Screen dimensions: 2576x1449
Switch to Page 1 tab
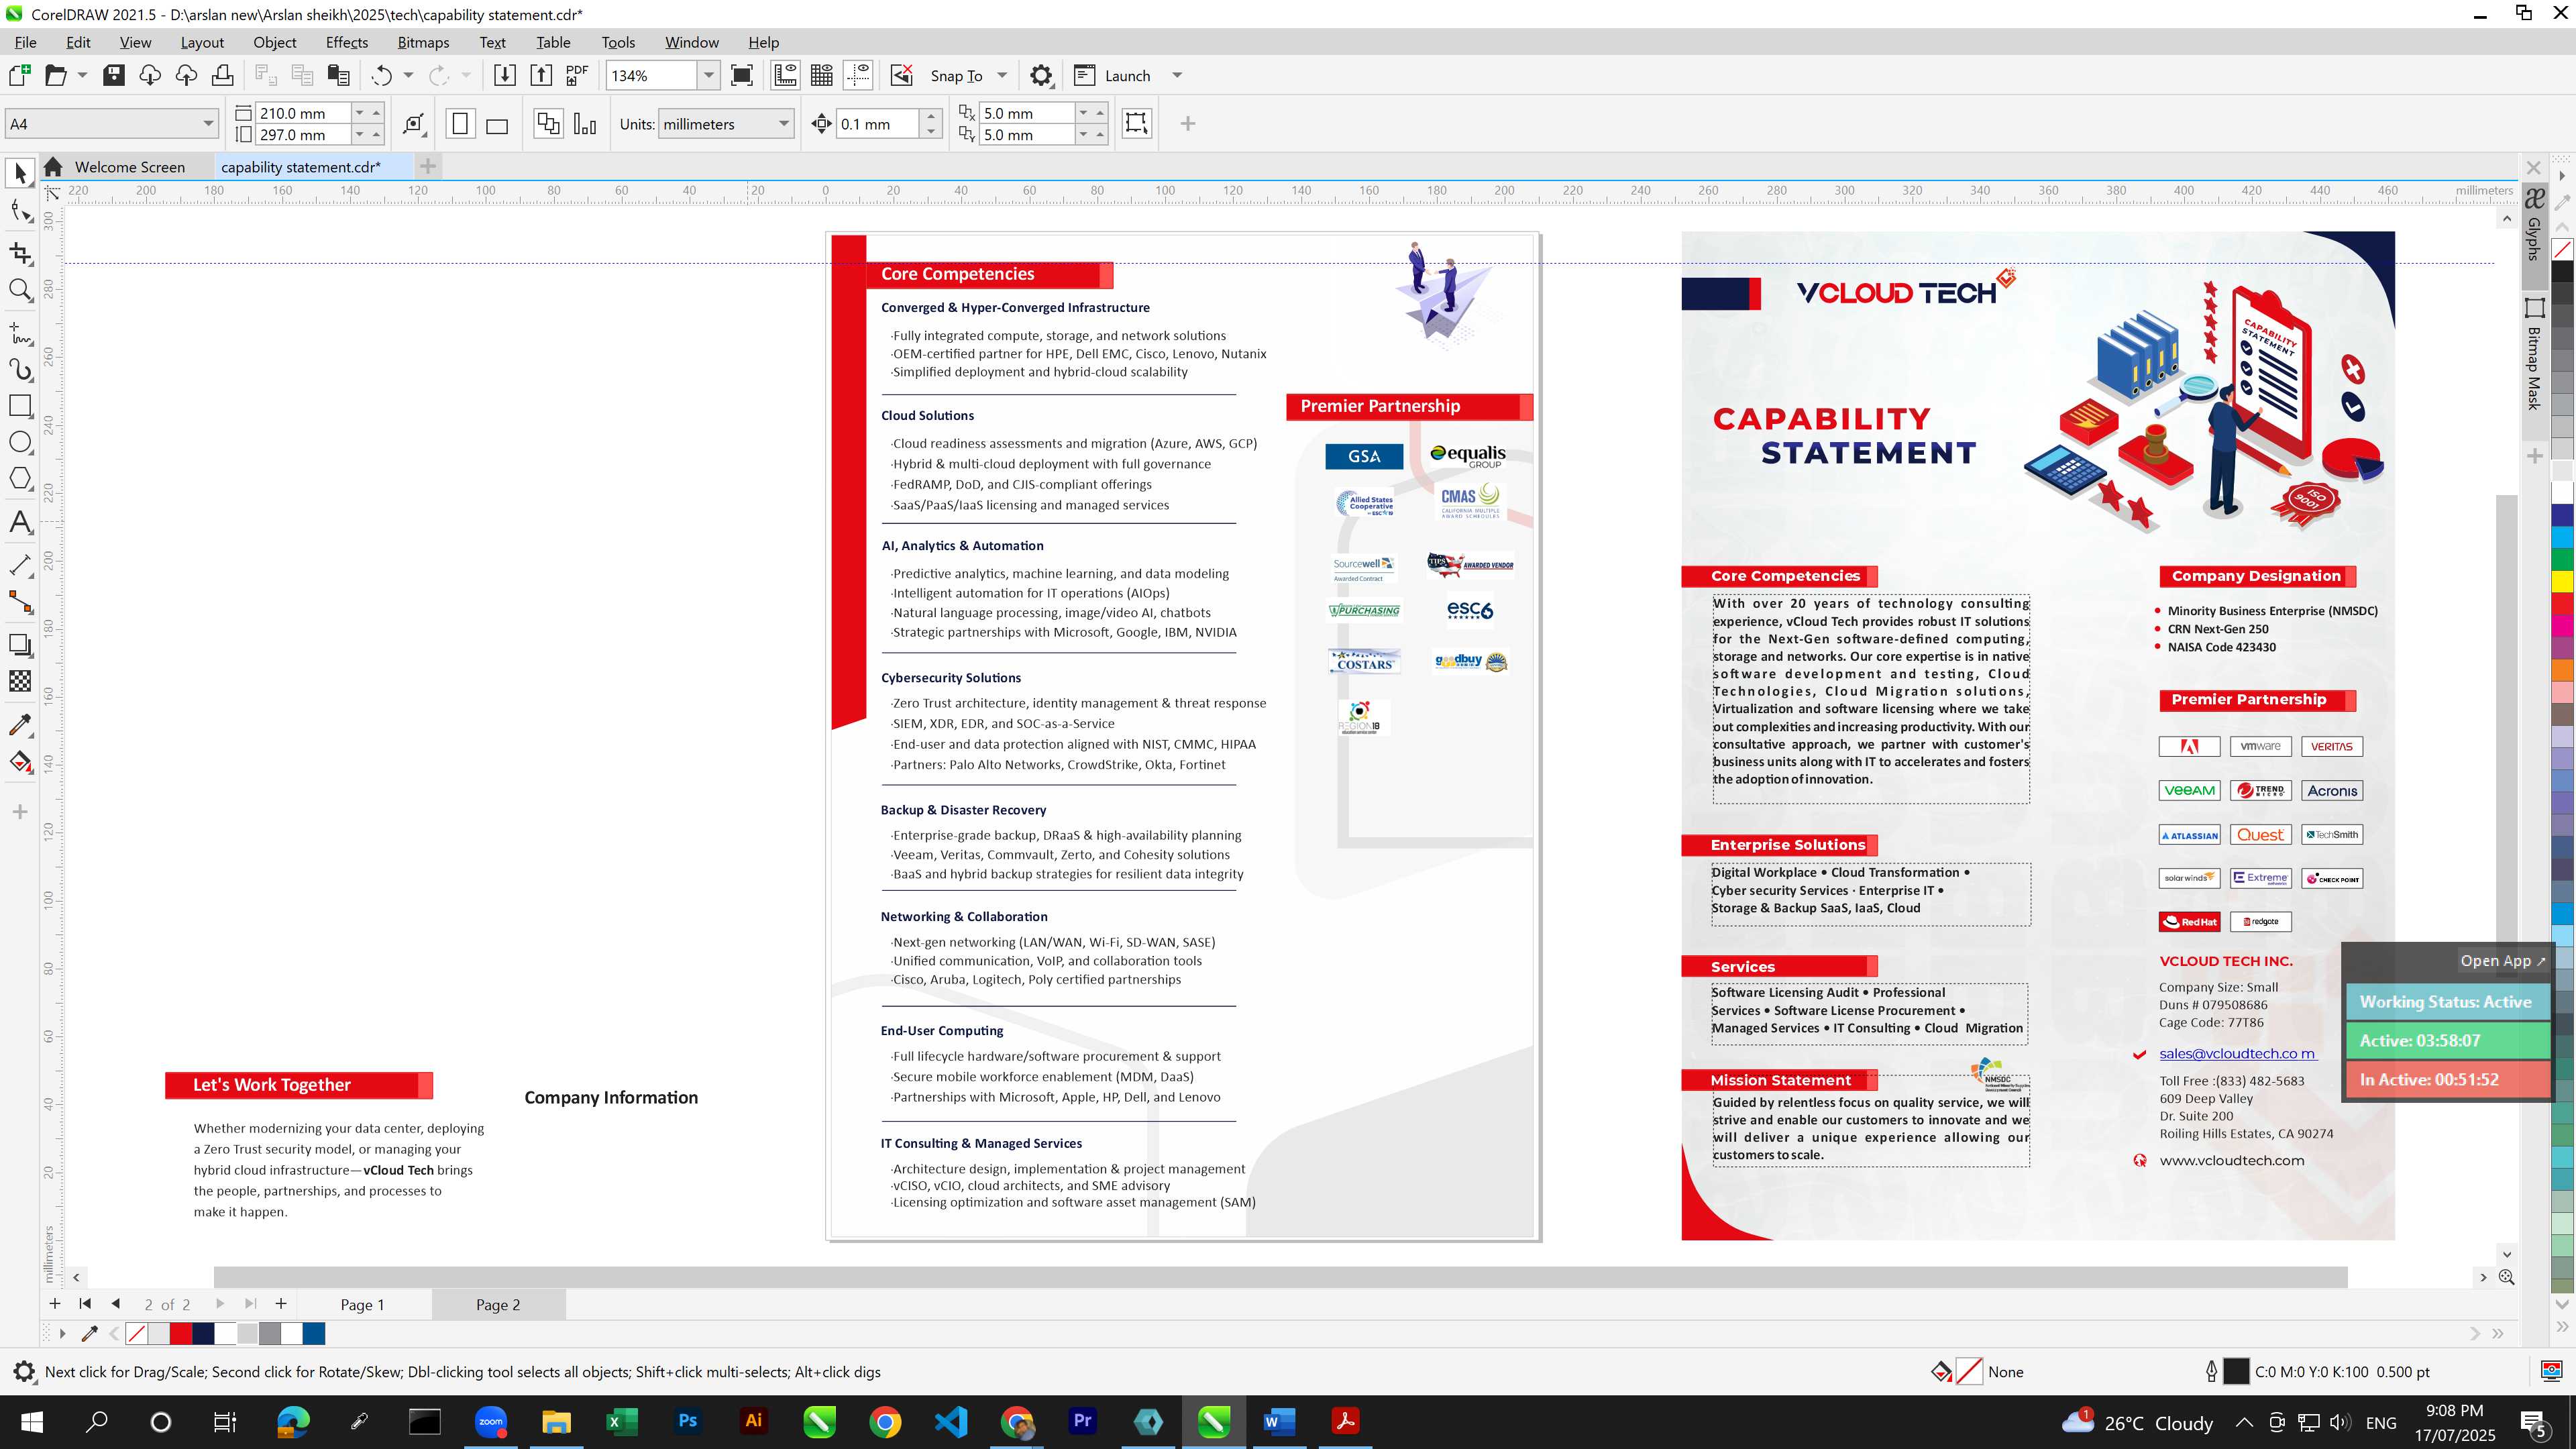click(362, 1305)
